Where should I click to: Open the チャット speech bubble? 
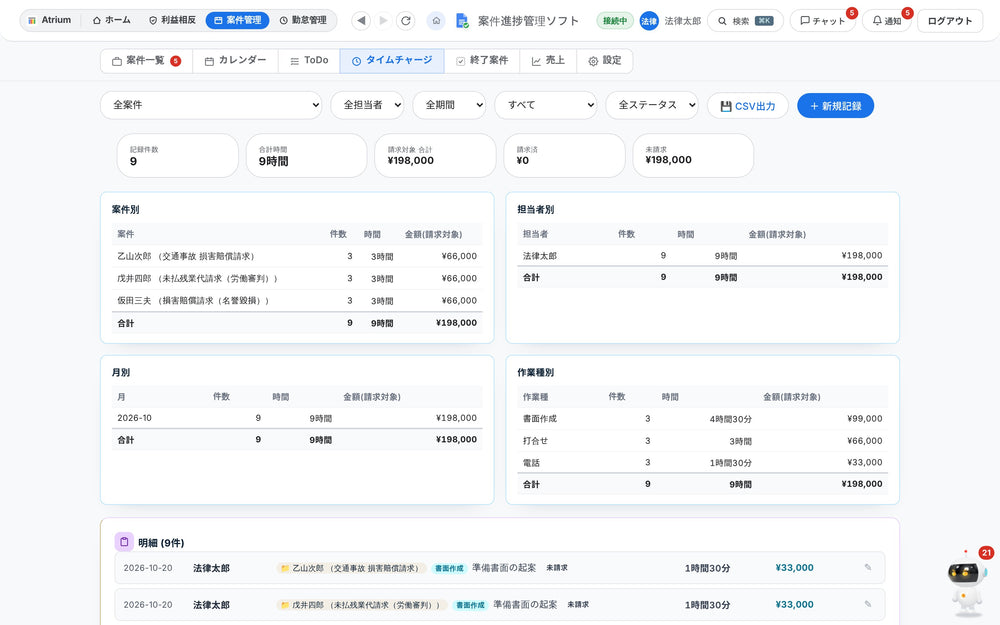coord(823,20)
